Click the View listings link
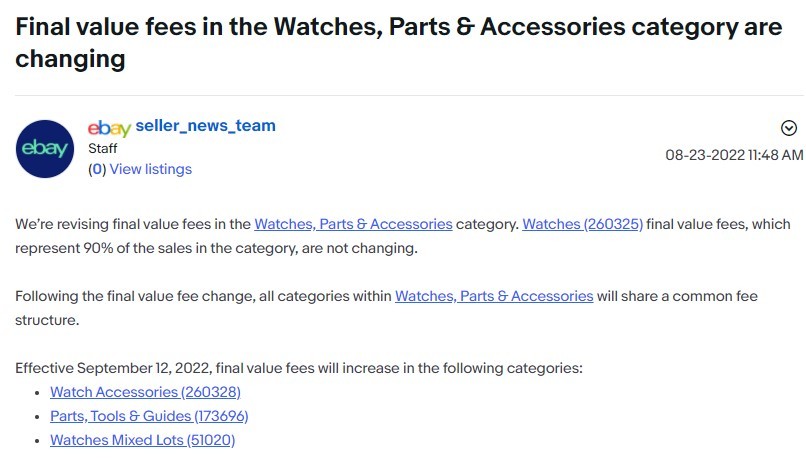This screenshot has height=468, width=806. (150, 169)
